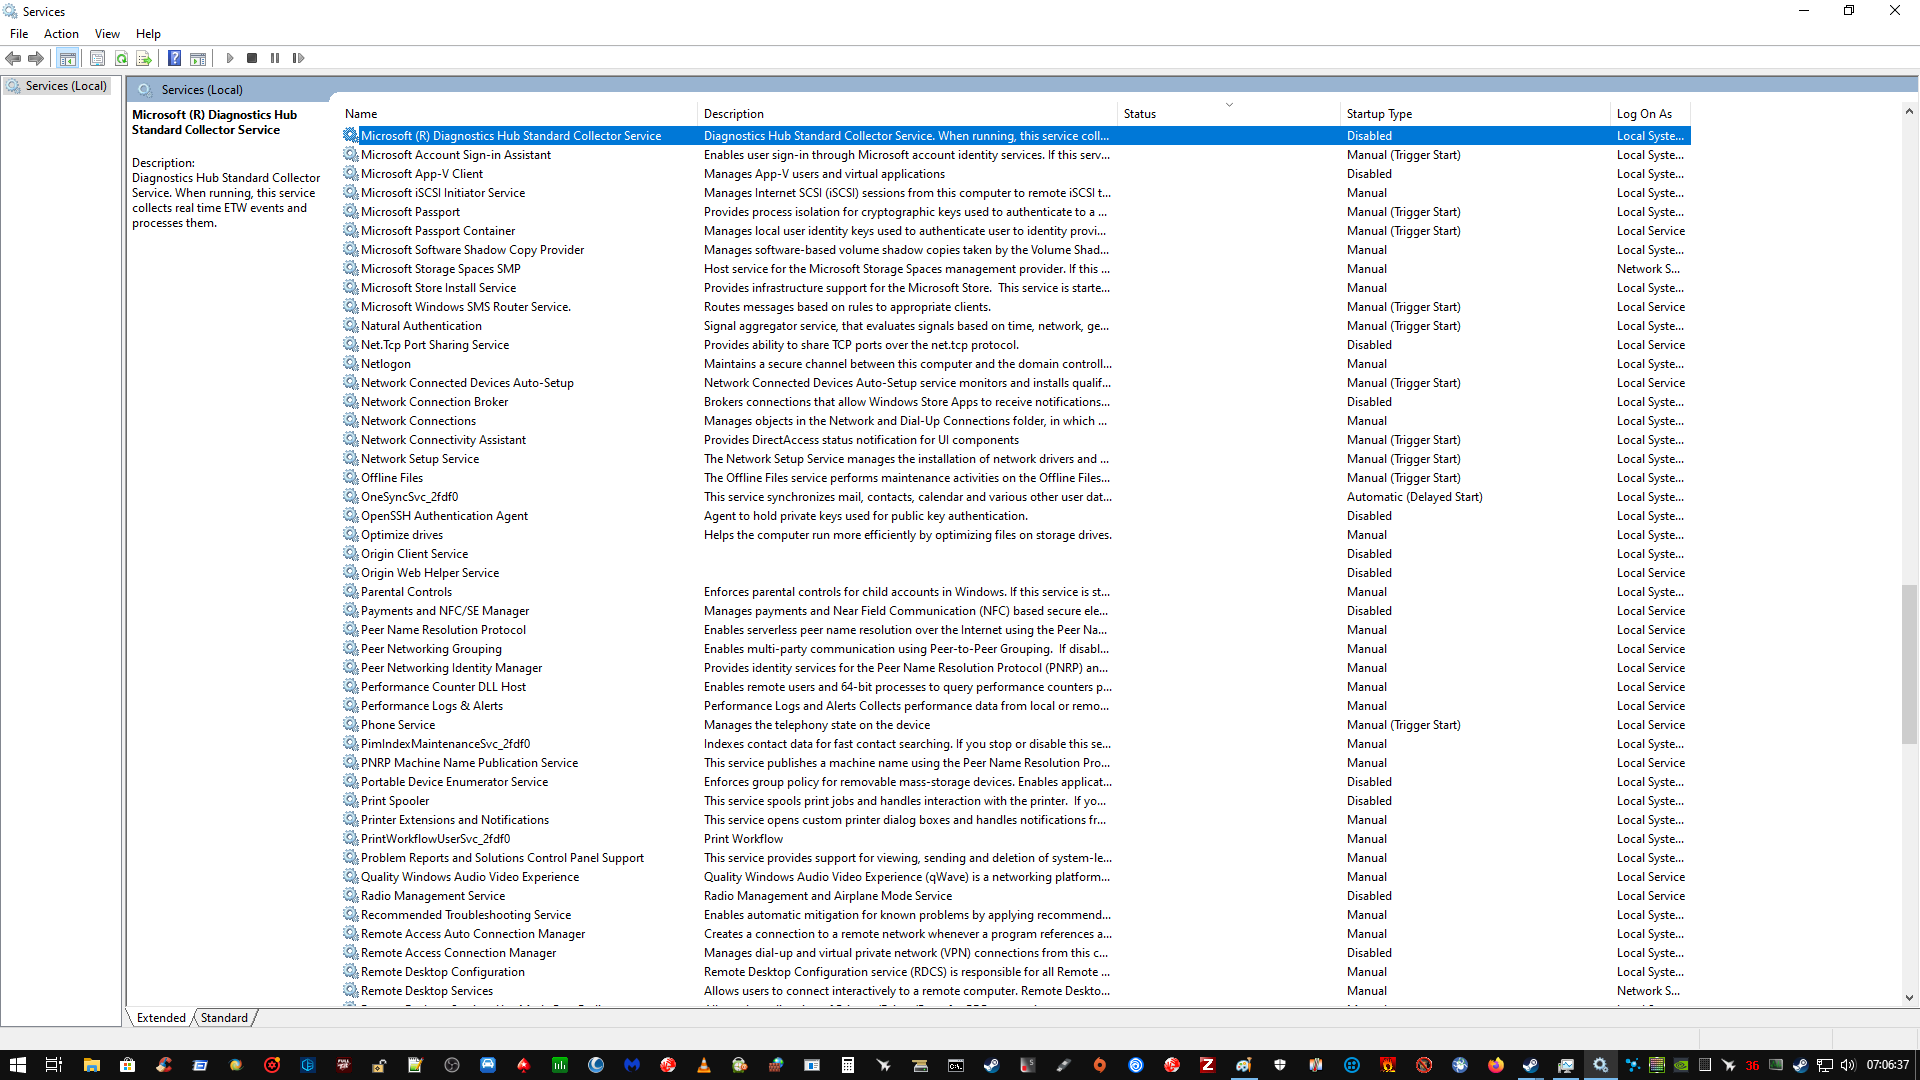Screen dimensions: 1920x1080
Task: Toggle Show/Hide Console Tree toolbar button
Action: click(67, 58)
